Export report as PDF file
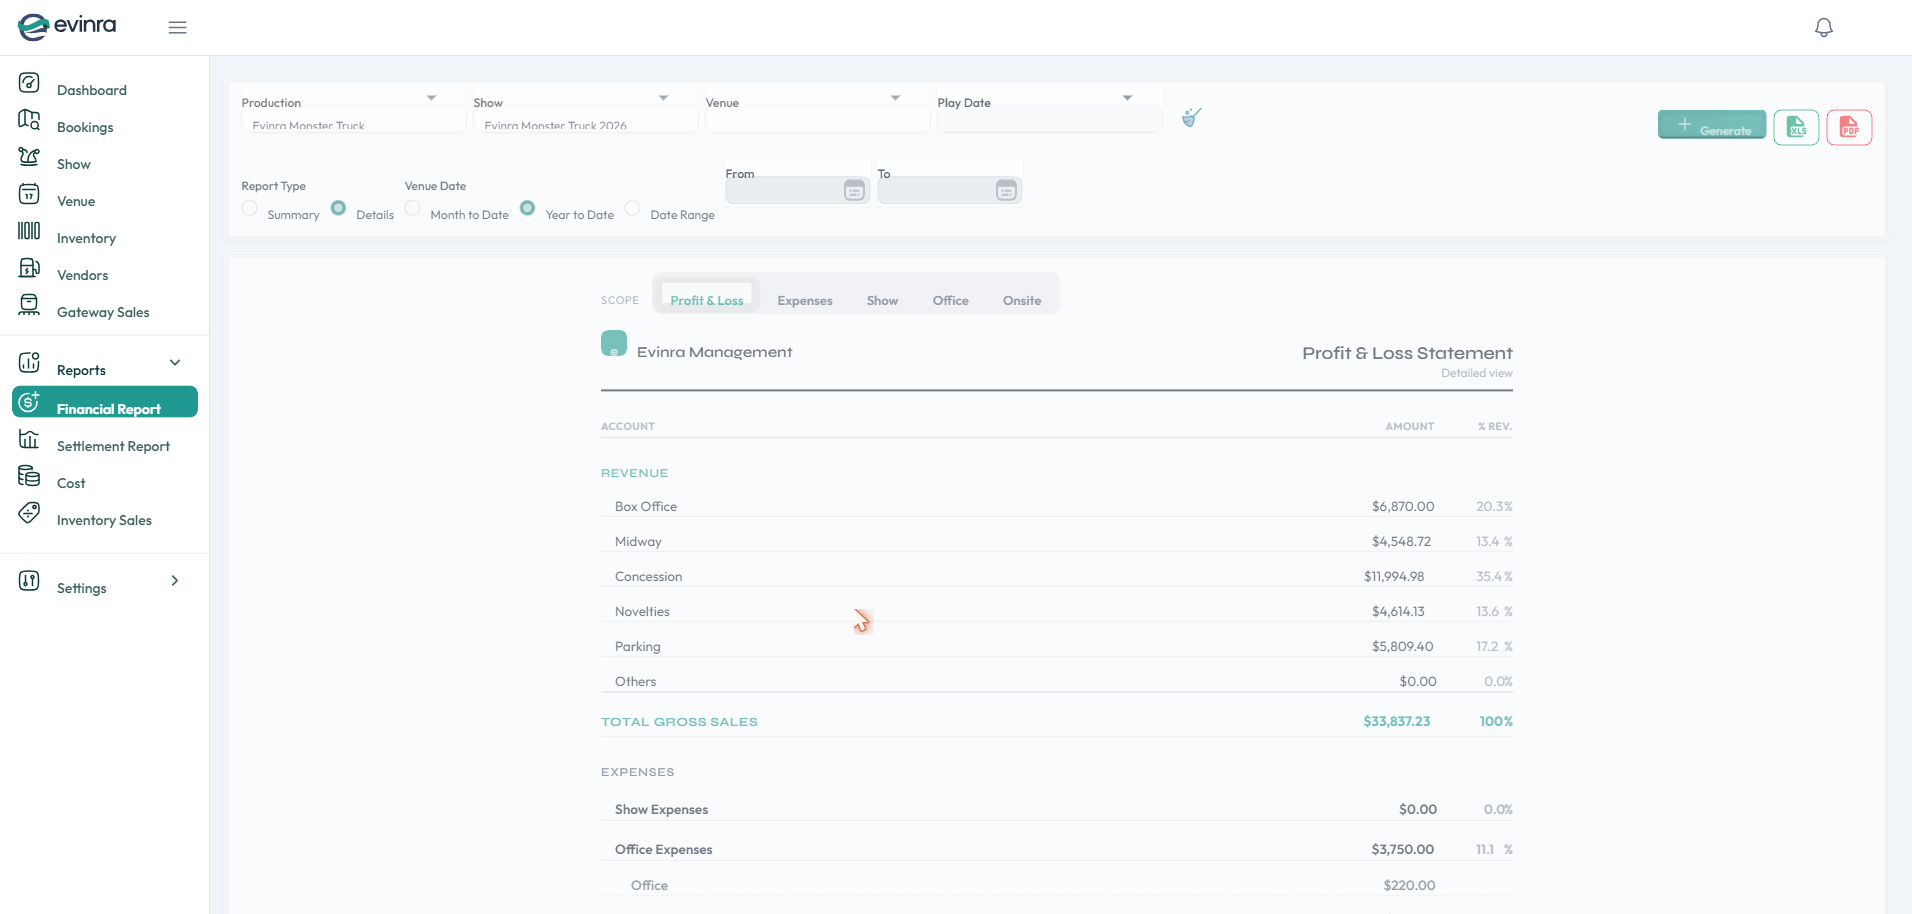The height and width of the screenshot is (914, 1912). [1849, 127]
